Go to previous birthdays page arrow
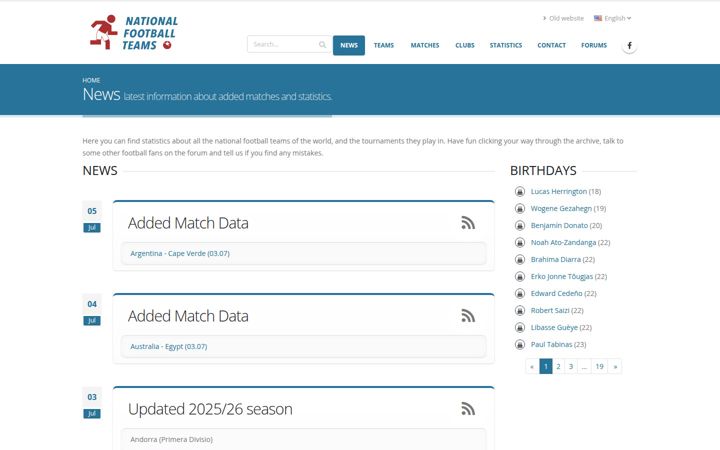The width and height of the screenshot is (720, 450). click(532, 366)
